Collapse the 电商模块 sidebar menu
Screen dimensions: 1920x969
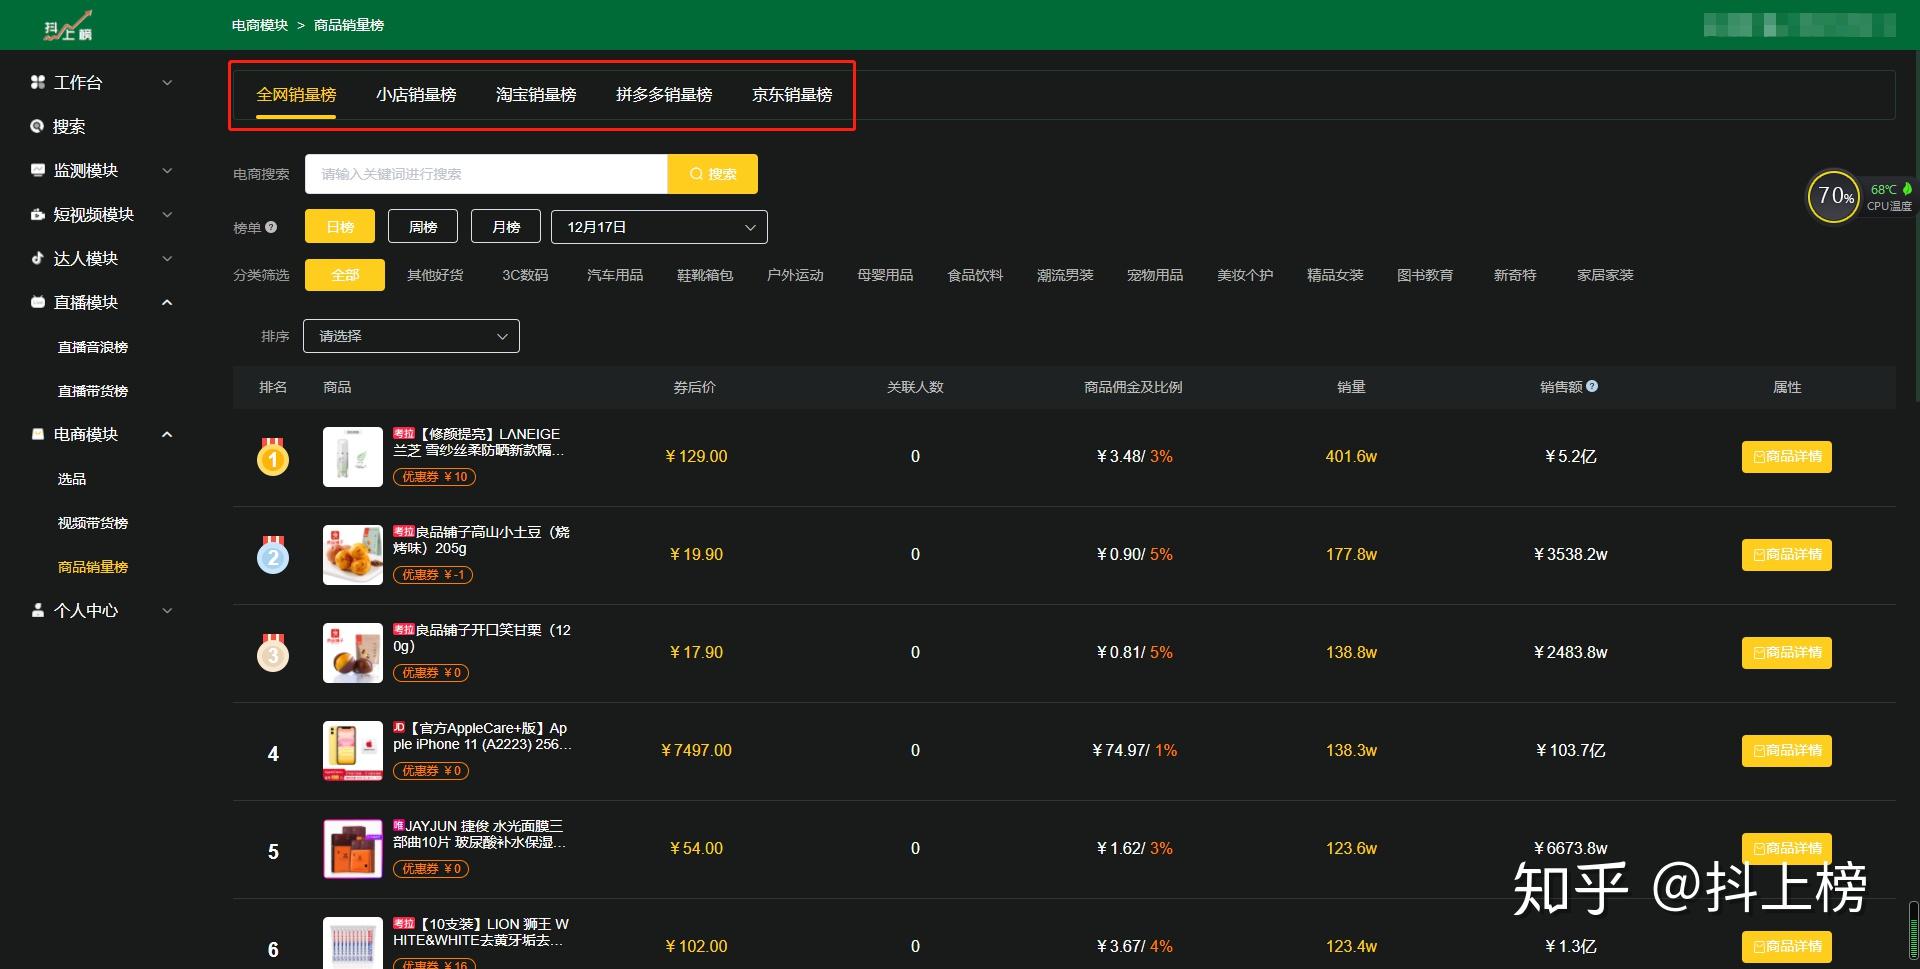pos(167,434)
